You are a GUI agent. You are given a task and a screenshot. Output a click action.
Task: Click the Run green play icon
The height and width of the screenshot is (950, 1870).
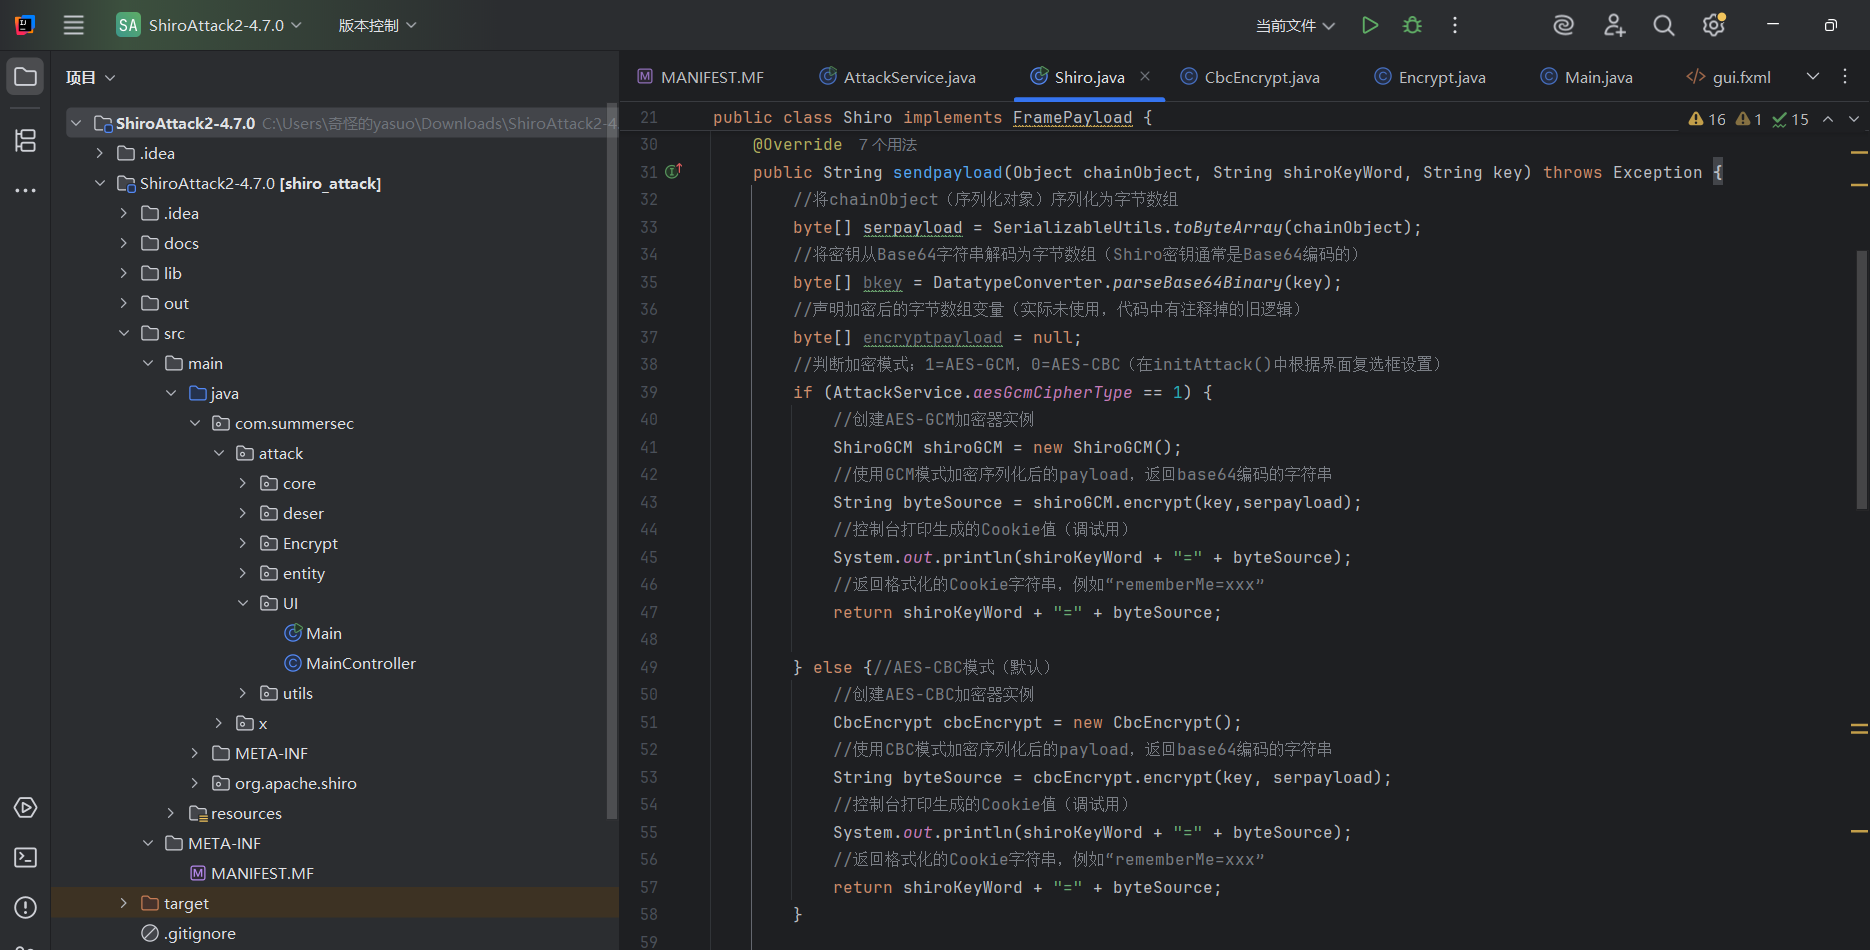coord(1370,25)
